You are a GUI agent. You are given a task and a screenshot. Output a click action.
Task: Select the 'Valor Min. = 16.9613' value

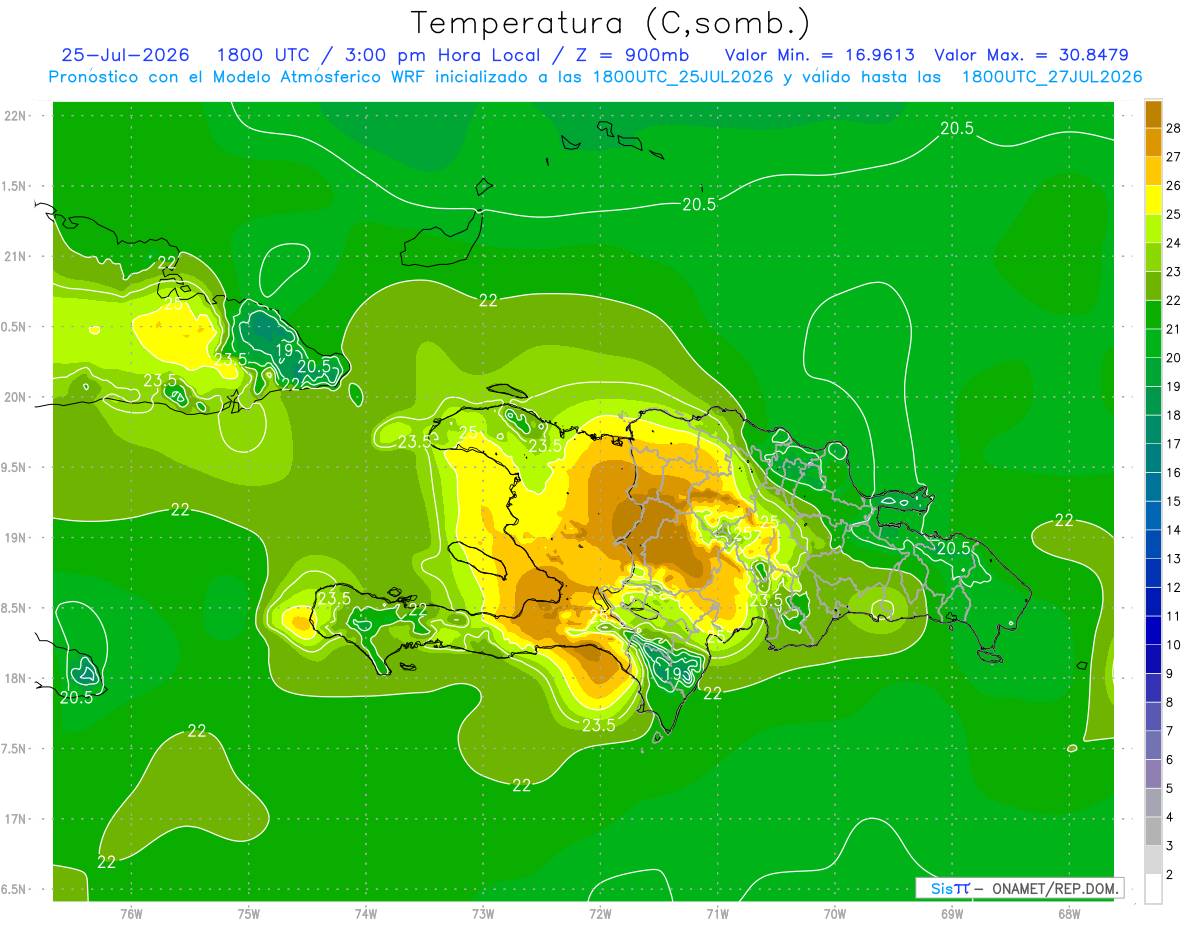pyautogui.click(x=819, y=55)
